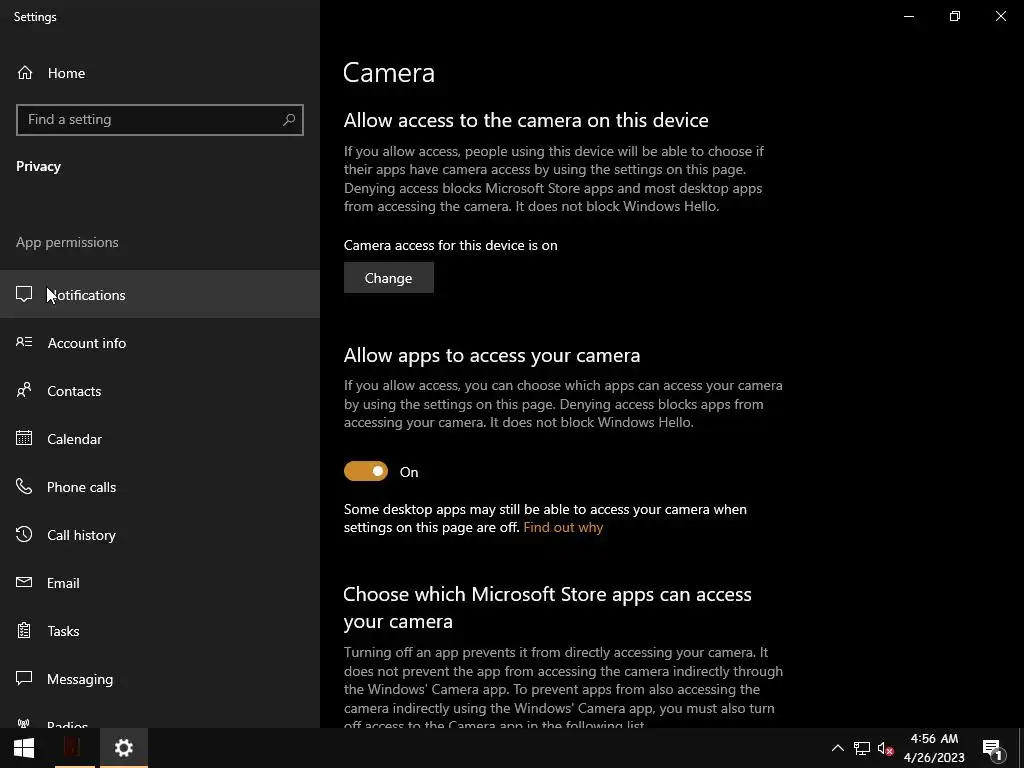This screenshot has width=1024, height=768.
Task: Open Notifications privacy settings
Action: click(x=160, y=294)
